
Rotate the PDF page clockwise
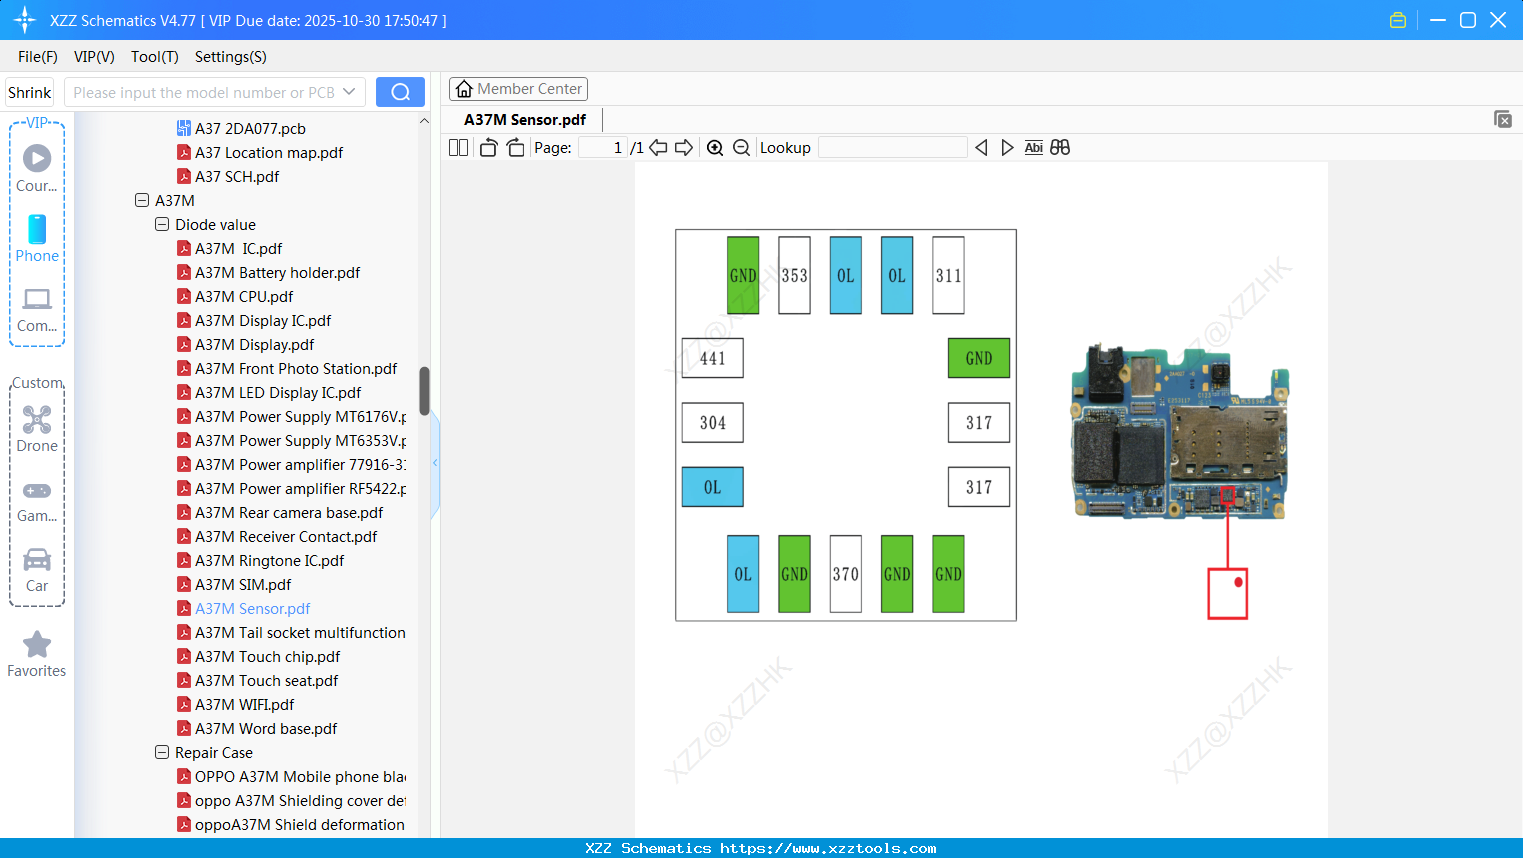tap(515, 148)
